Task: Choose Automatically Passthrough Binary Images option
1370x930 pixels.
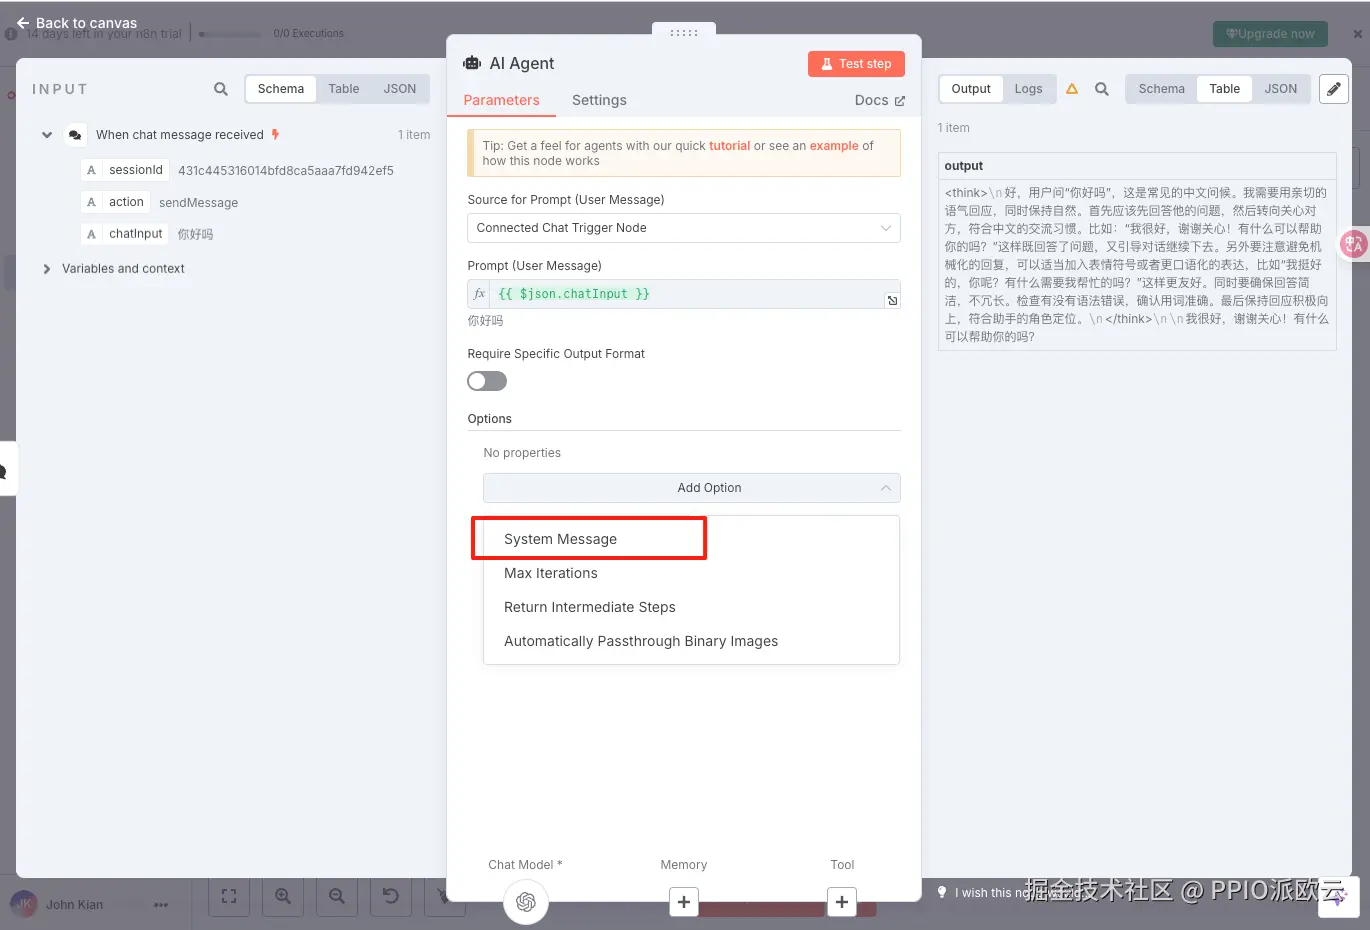Action: (691, 641)
